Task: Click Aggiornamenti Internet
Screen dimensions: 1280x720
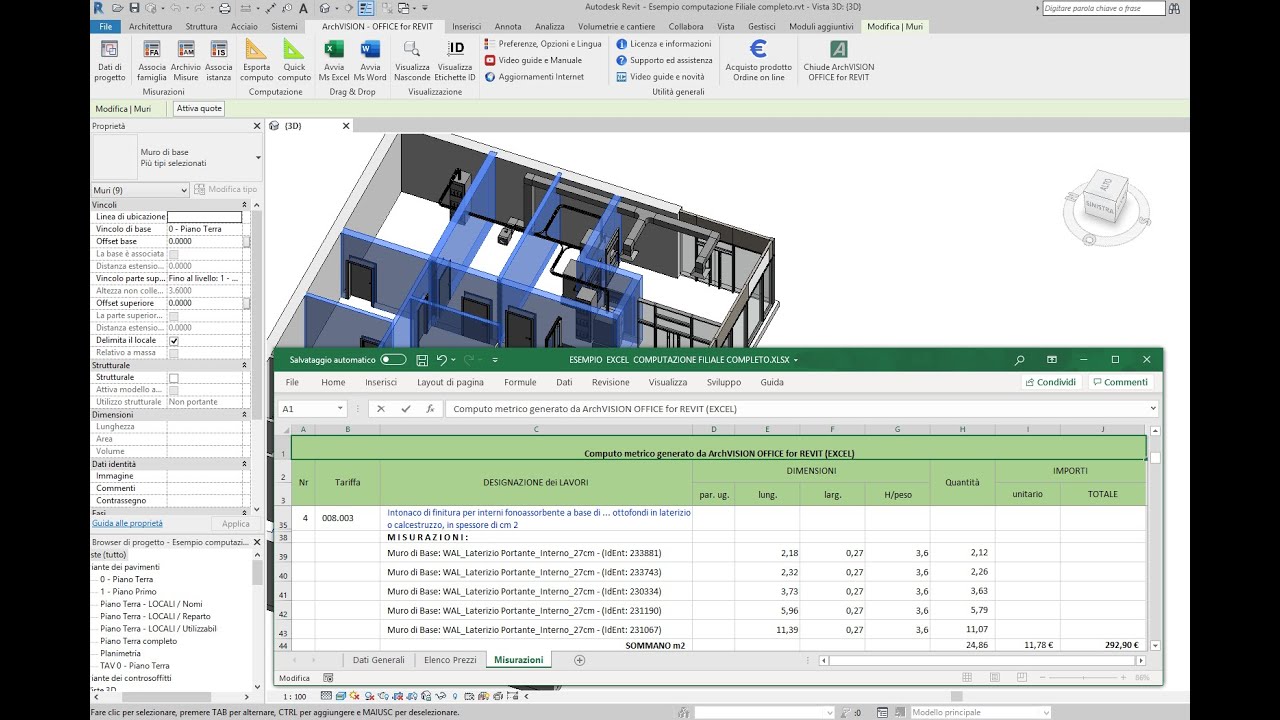Action: [x=534, y=77]
